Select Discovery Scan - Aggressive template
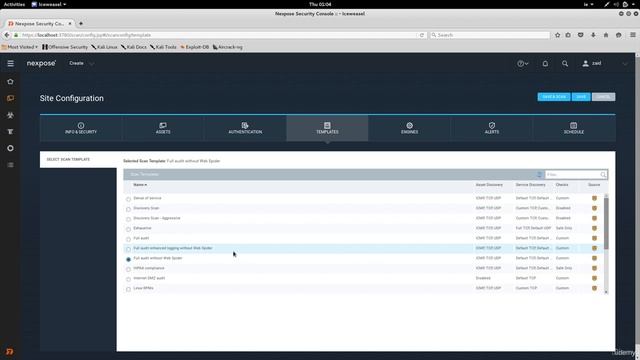Viewport: 640px width, 360px height. pyautogui.click(x=128, y=219)
